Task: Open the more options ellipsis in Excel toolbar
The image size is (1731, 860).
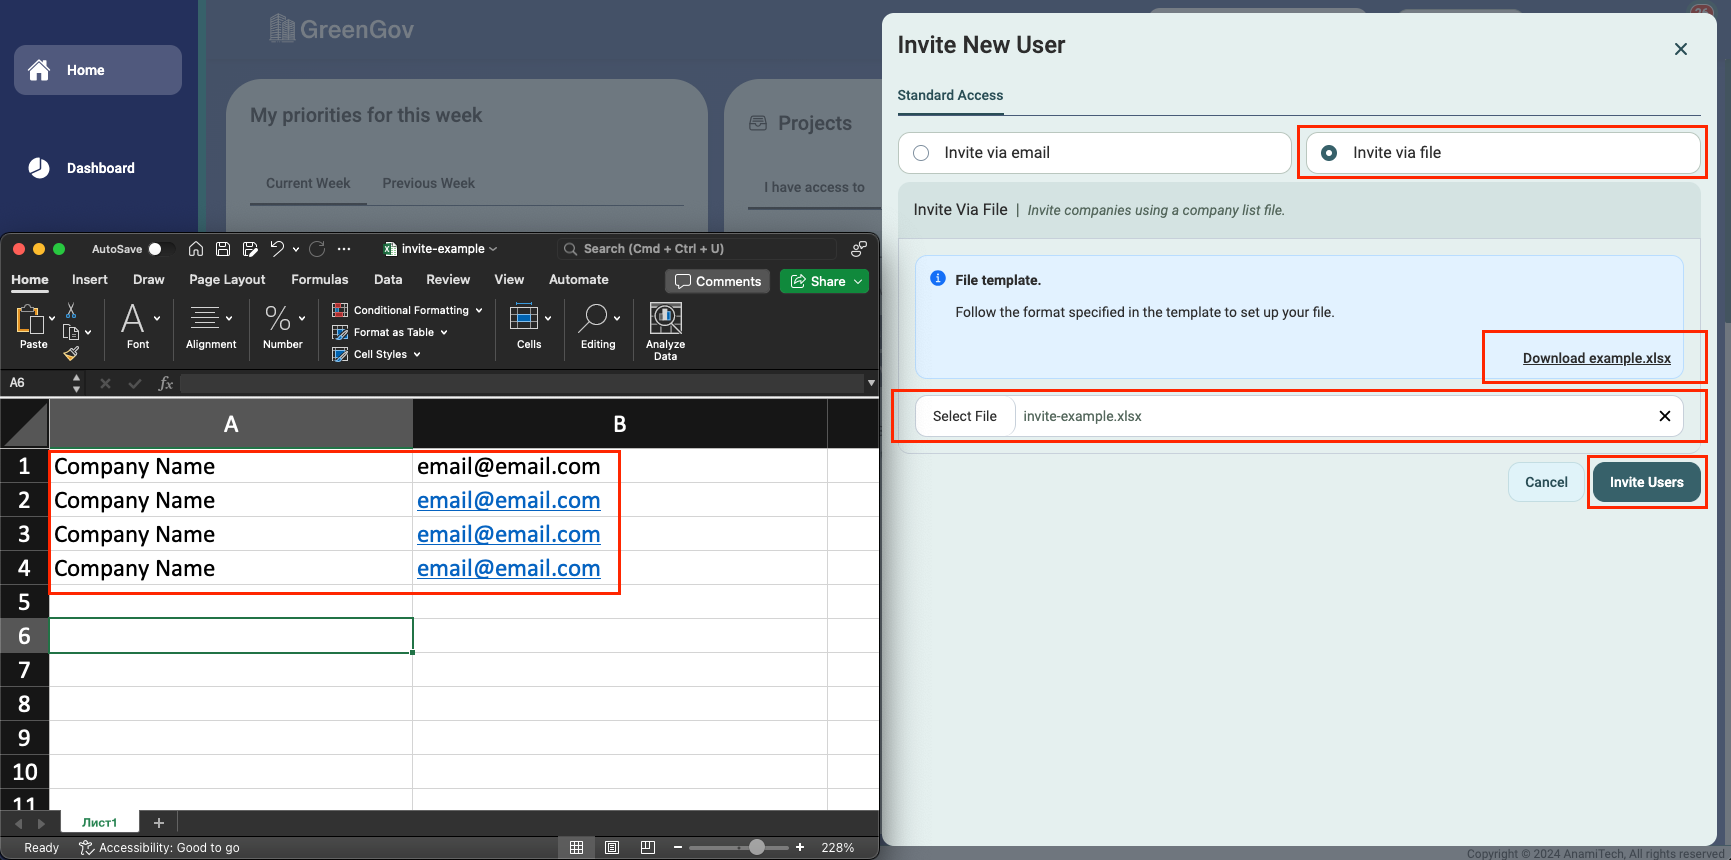Action: coord(344,249)
